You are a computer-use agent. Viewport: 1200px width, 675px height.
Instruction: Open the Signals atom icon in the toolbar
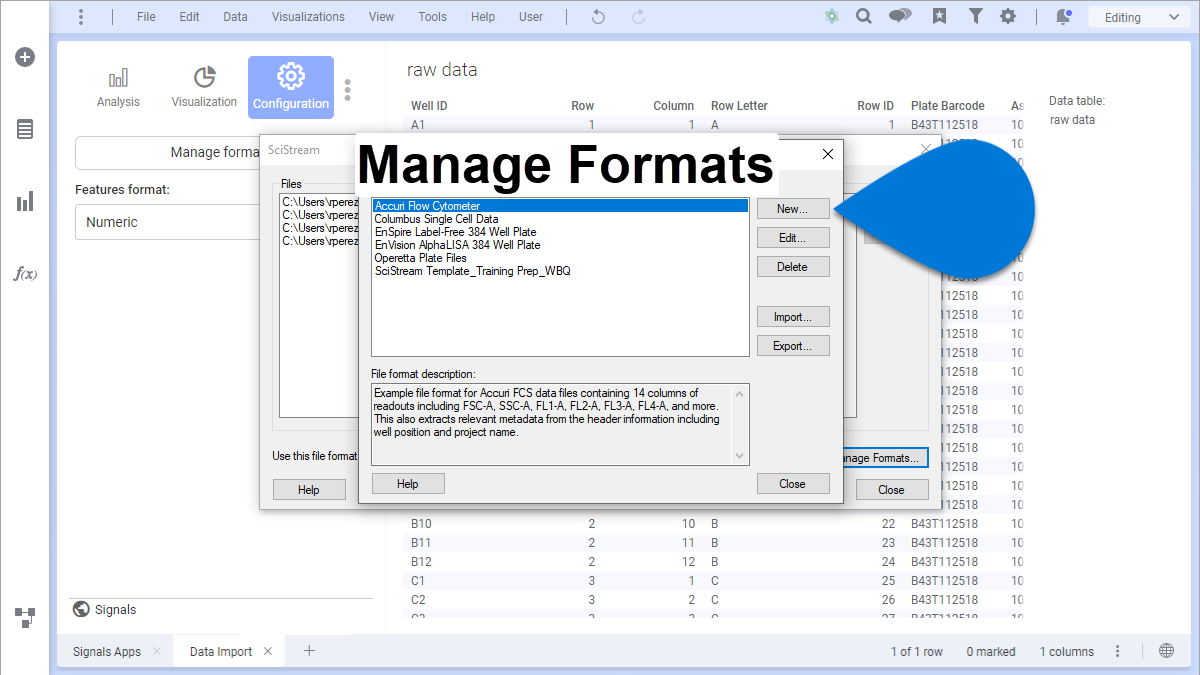point(832,17)
